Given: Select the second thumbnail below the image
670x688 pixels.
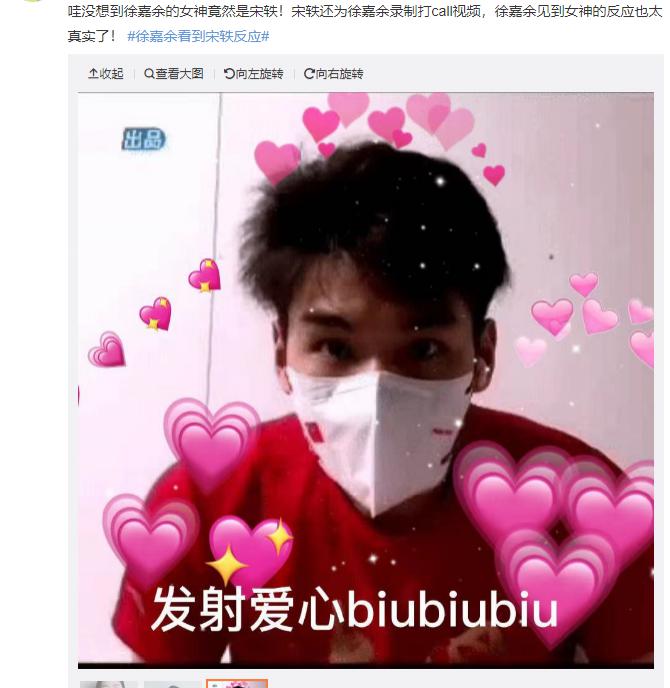Looking at the screenshot, I should (x=172, y=684).
